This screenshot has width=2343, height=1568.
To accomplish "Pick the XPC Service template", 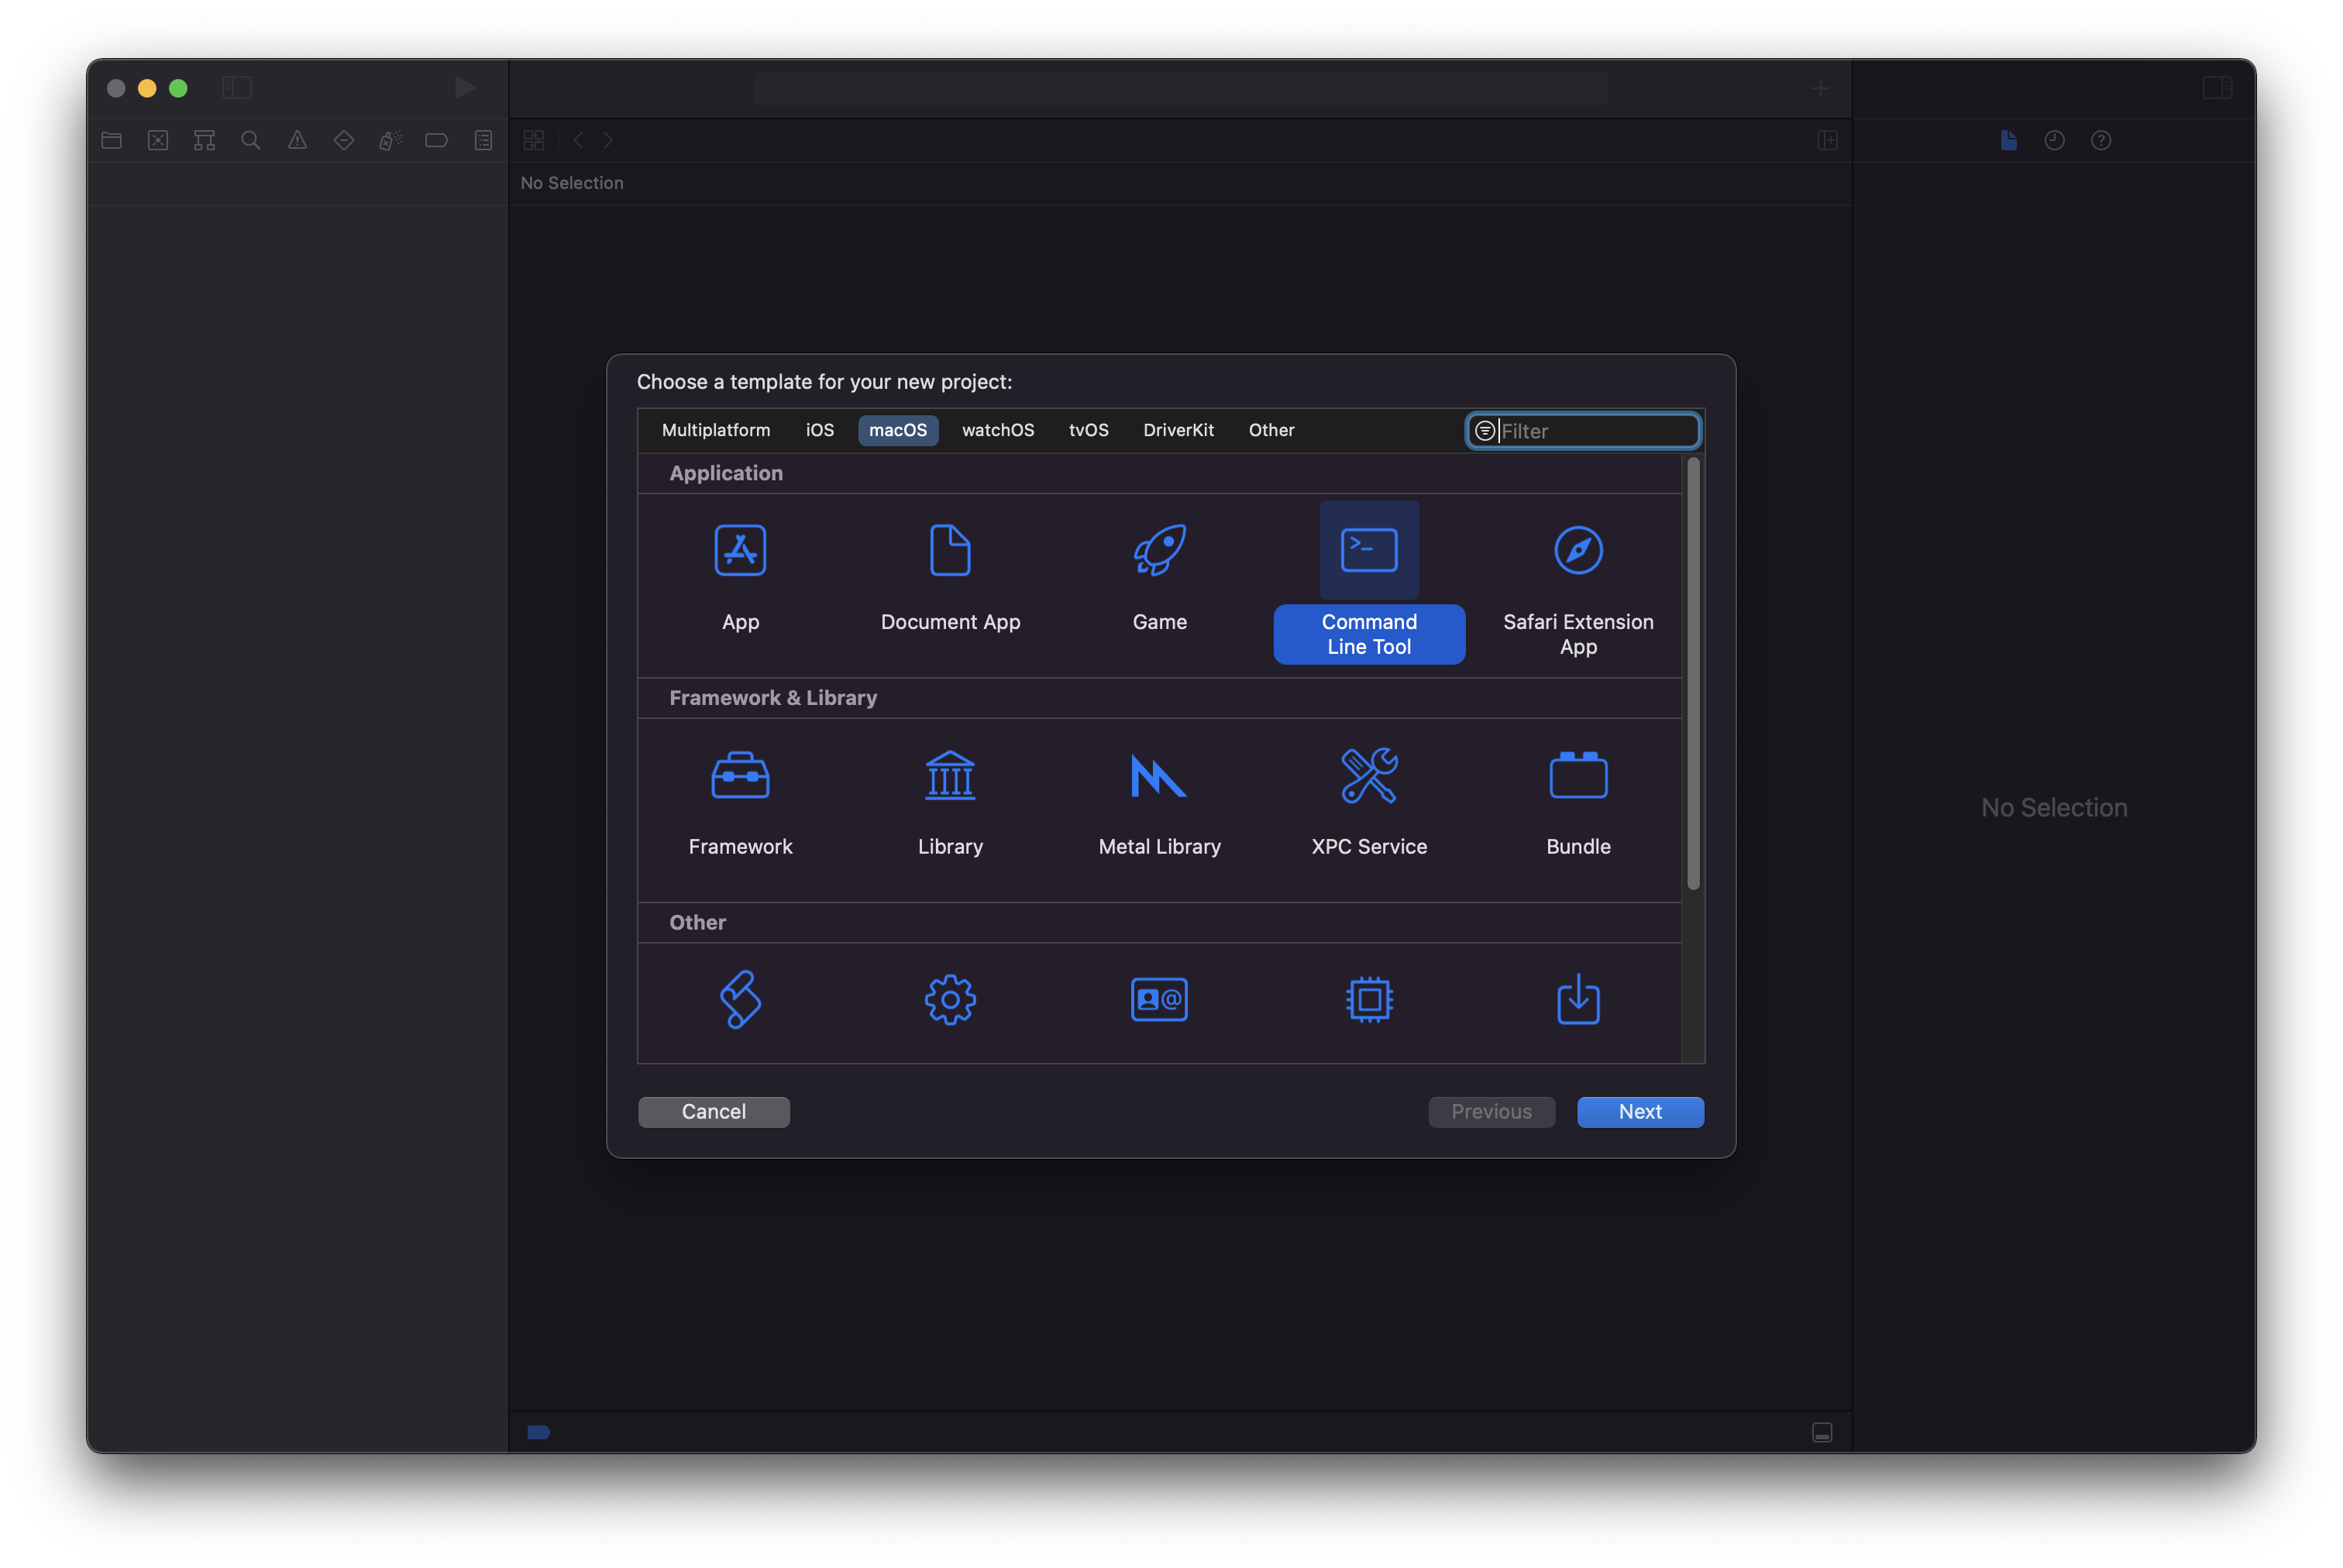I will pos(1369,776).
